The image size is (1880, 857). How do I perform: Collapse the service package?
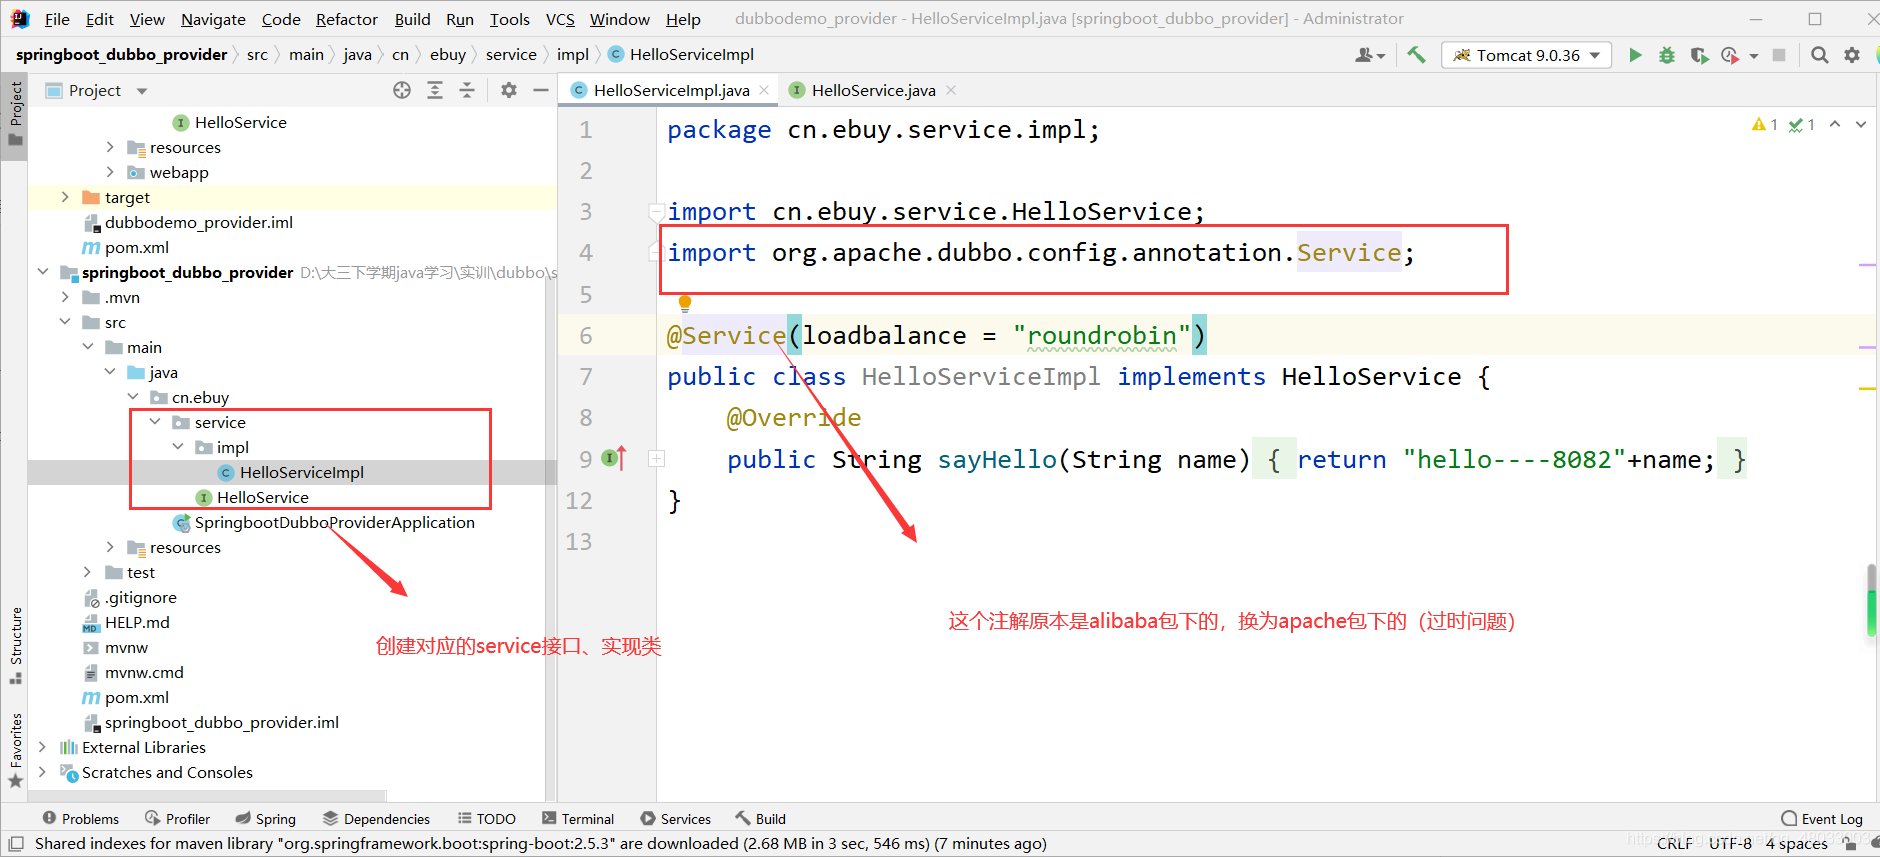pyautogui.click(x=155, y=422)
